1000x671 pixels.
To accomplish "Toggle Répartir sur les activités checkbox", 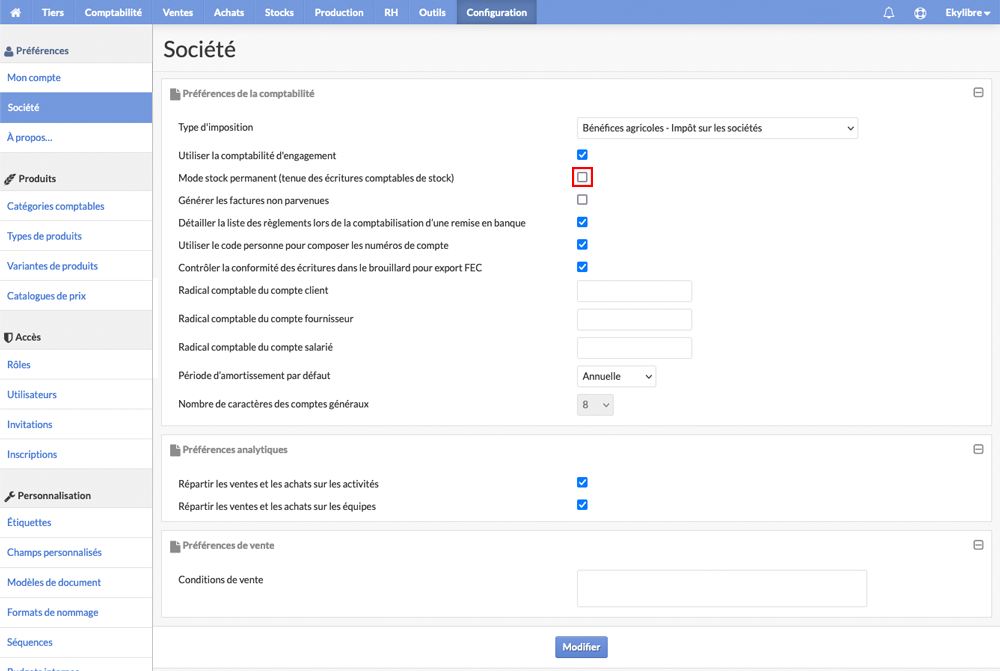I will (x=582, y=482).
